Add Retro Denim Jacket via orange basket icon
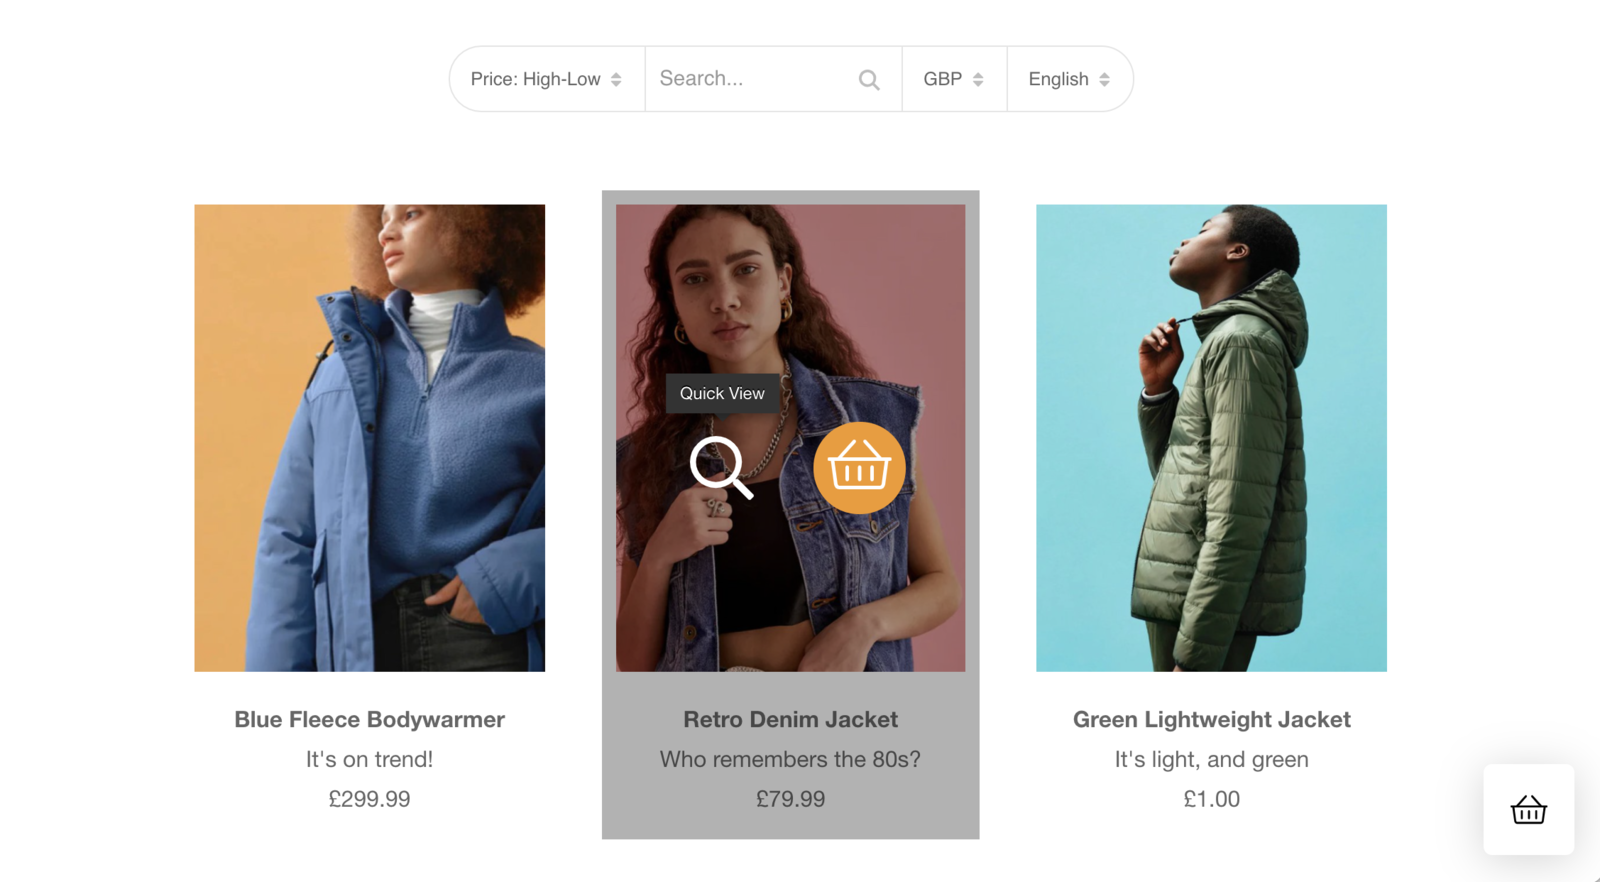The height and width of the screenshot is (882, 1600). [x=859, y=468]
